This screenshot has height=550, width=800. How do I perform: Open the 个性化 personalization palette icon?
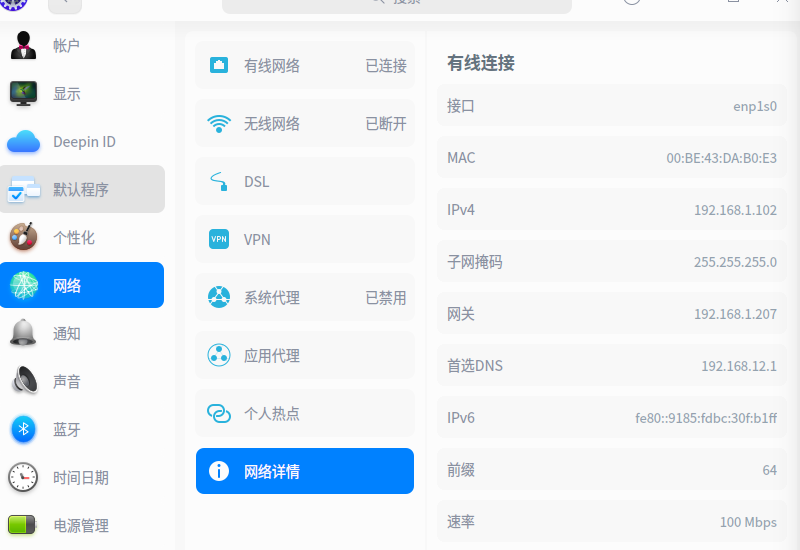point(23,237)
